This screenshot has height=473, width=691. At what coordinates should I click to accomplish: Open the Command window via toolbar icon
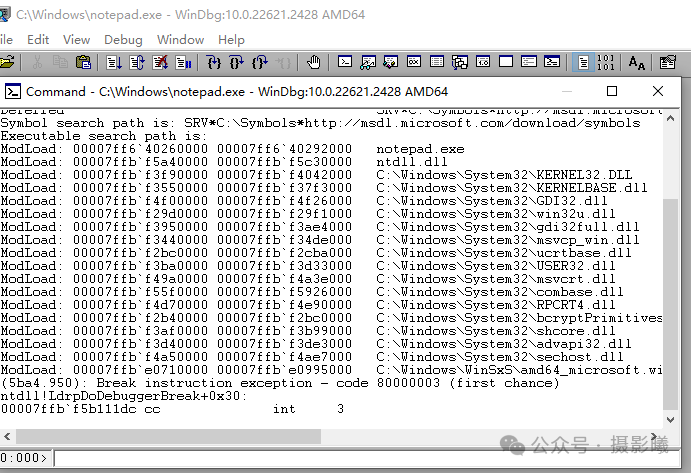[x=345, y=62]
